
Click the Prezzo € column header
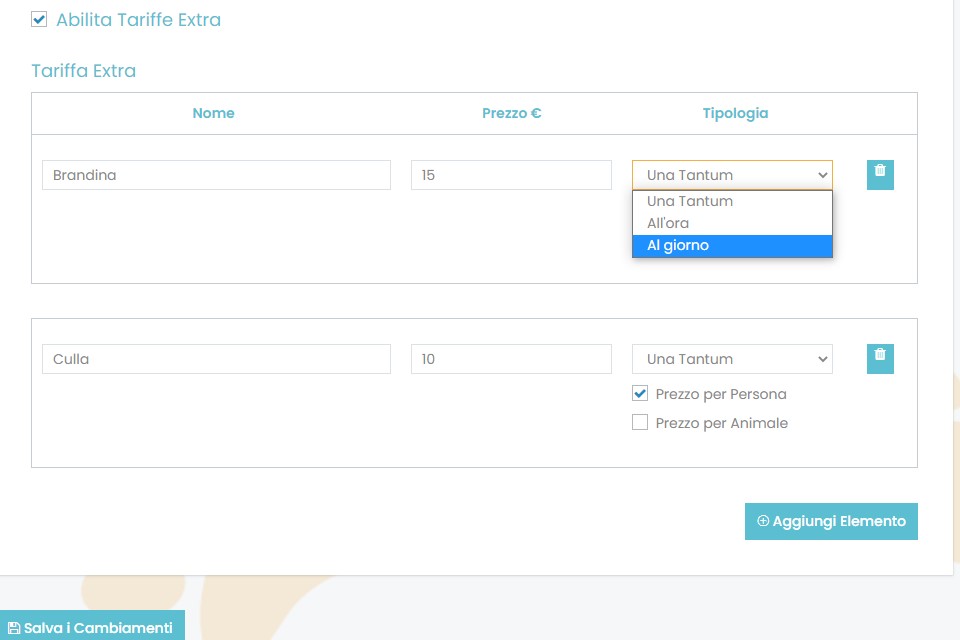[511, 113]
